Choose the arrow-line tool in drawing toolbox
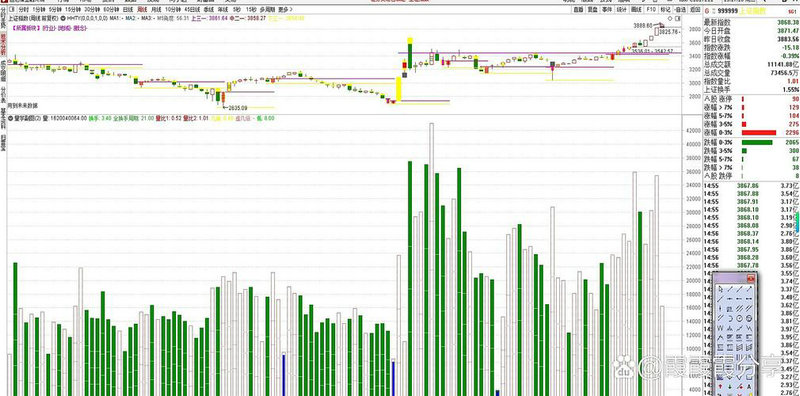The height and width of the screenshot is (396, 800). pos(749,289)
